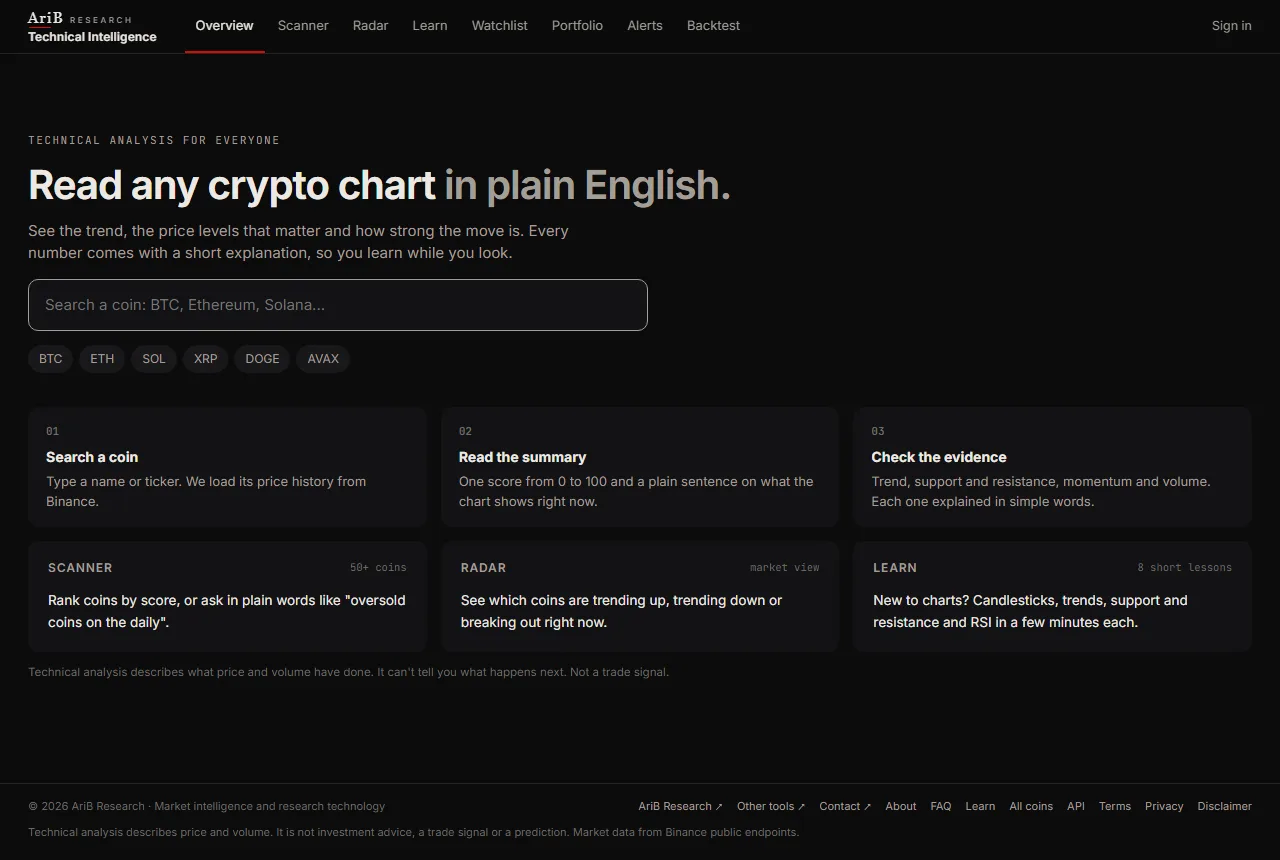Image resolution: width=1280 pixels, height=860 pixels.
Task: Click the "Read the summary" step heading
Action: 523,457
